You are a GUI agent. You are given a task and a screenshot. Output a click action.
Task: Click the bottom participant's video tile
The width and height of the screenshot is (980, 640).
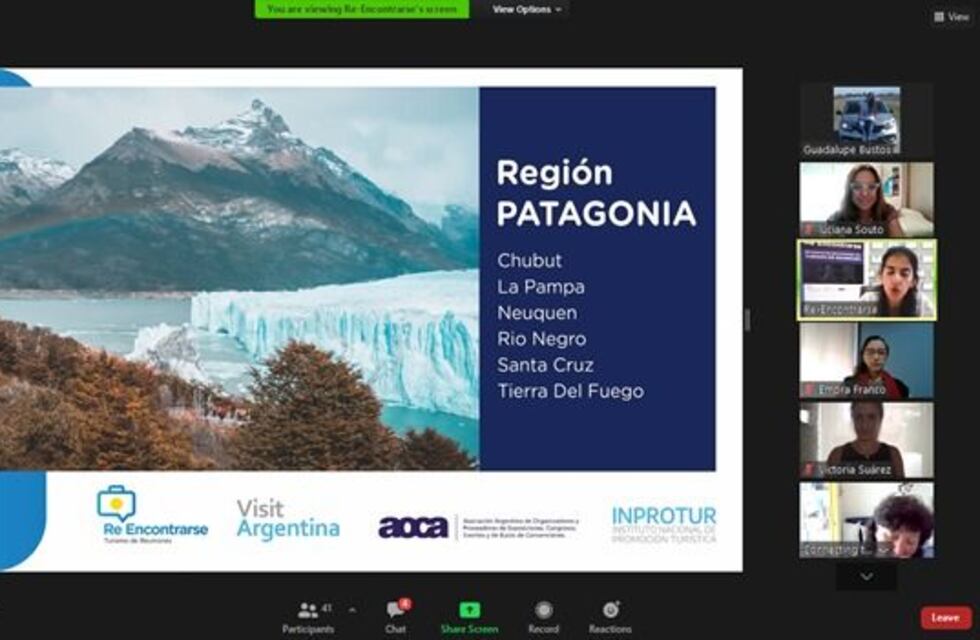[866, 520]
